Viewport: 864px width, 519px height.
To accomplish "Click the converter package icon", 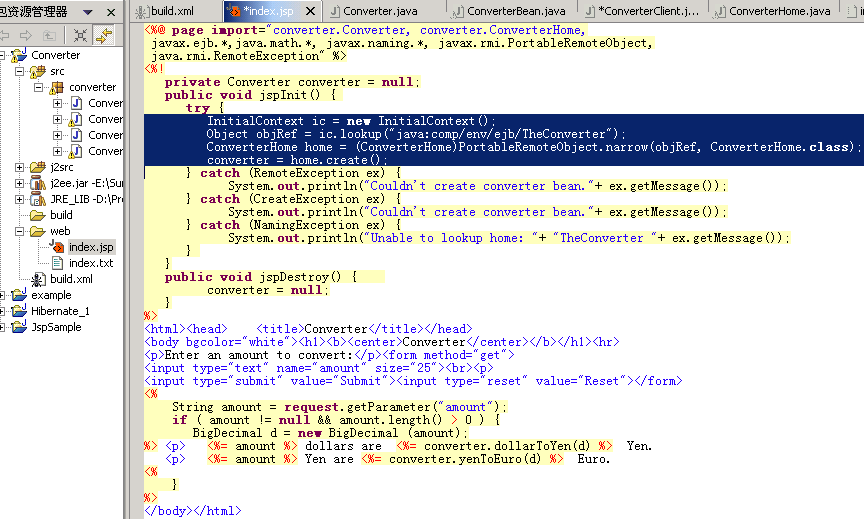I will pyautogui.click(x=56, y=87).
